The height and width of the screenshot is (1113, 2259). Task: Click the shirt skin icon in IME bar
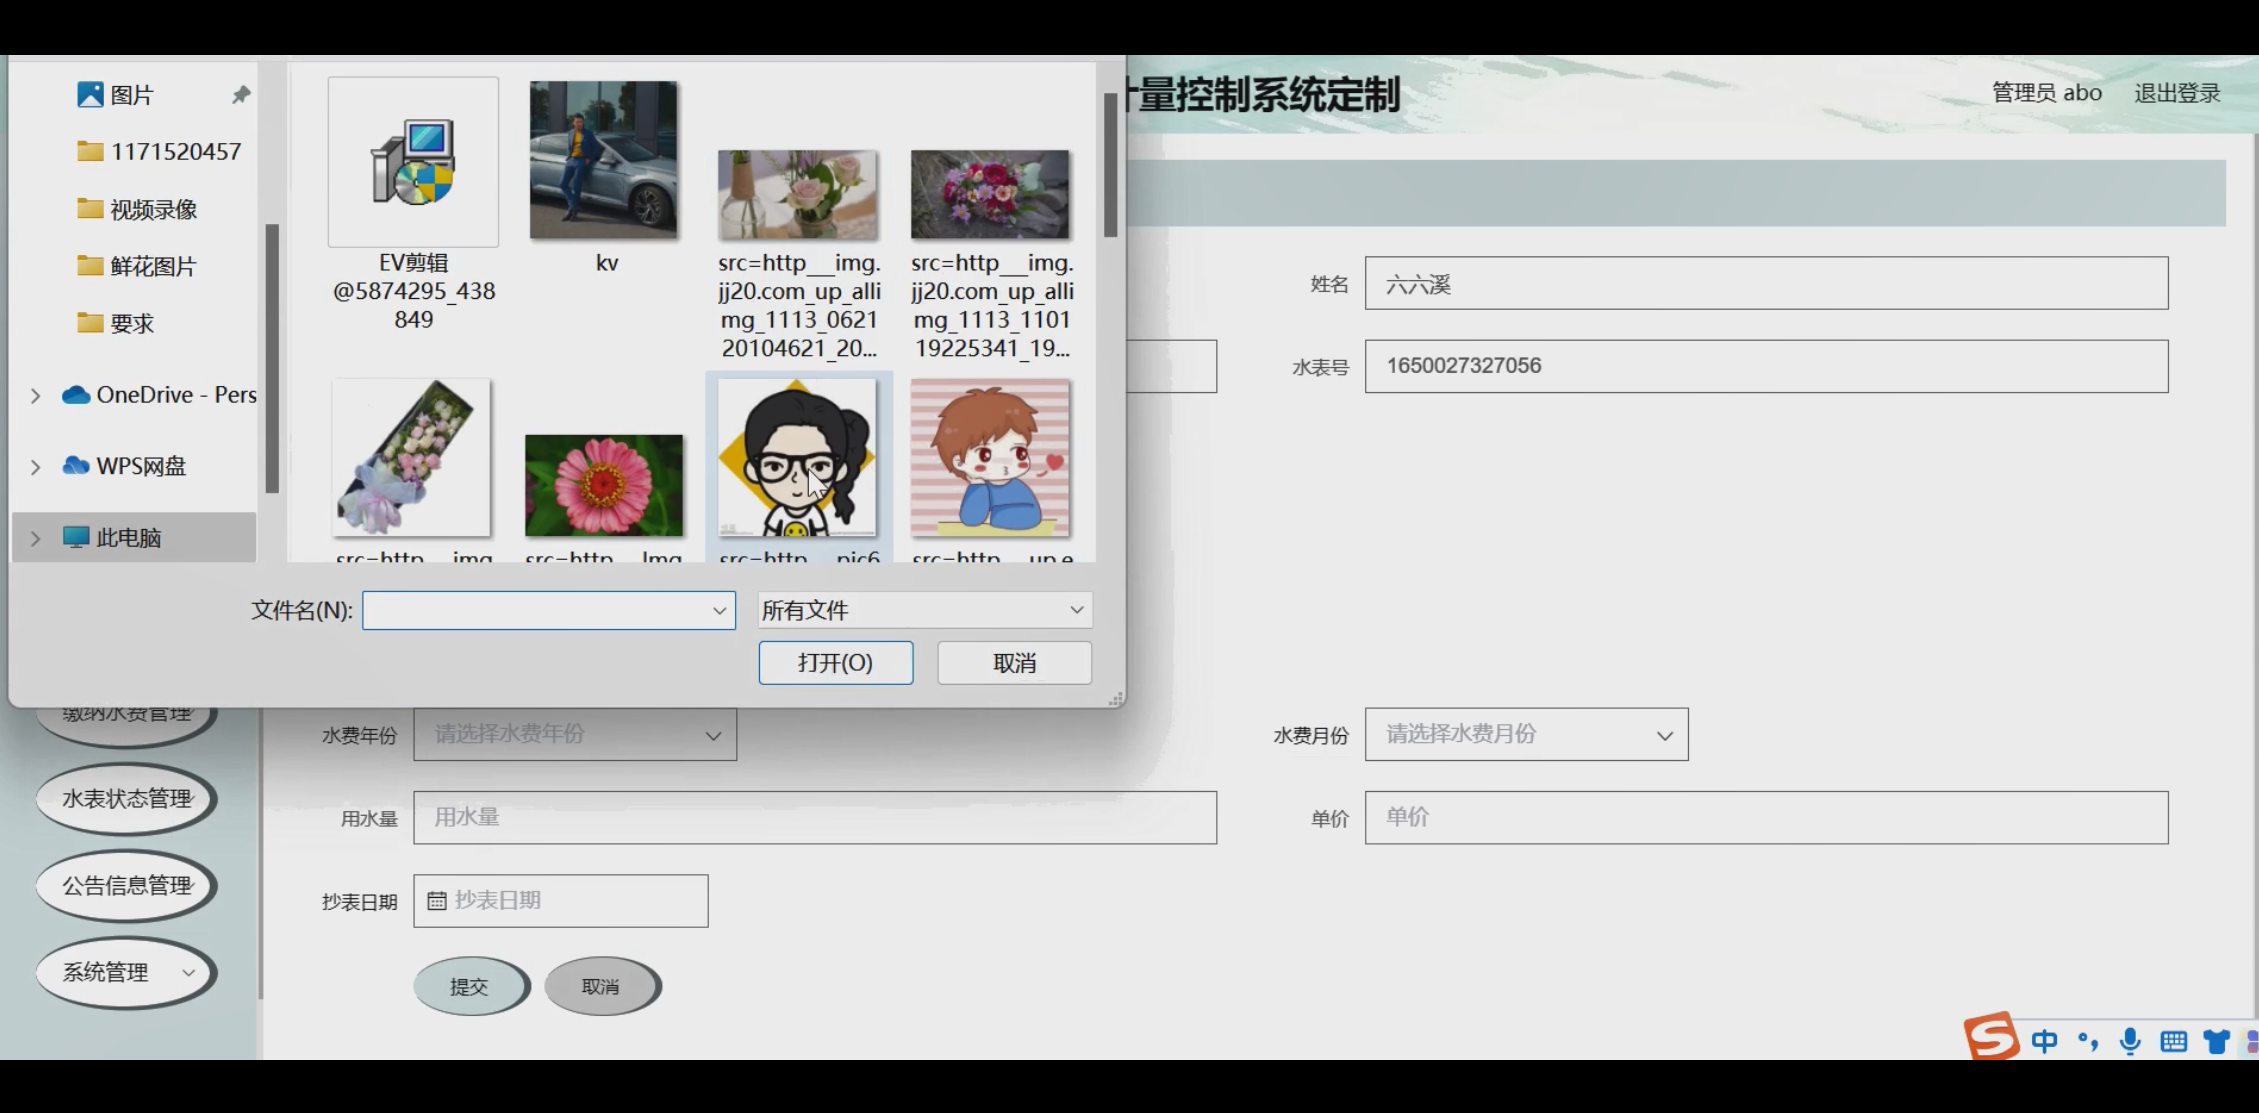2216,1042
